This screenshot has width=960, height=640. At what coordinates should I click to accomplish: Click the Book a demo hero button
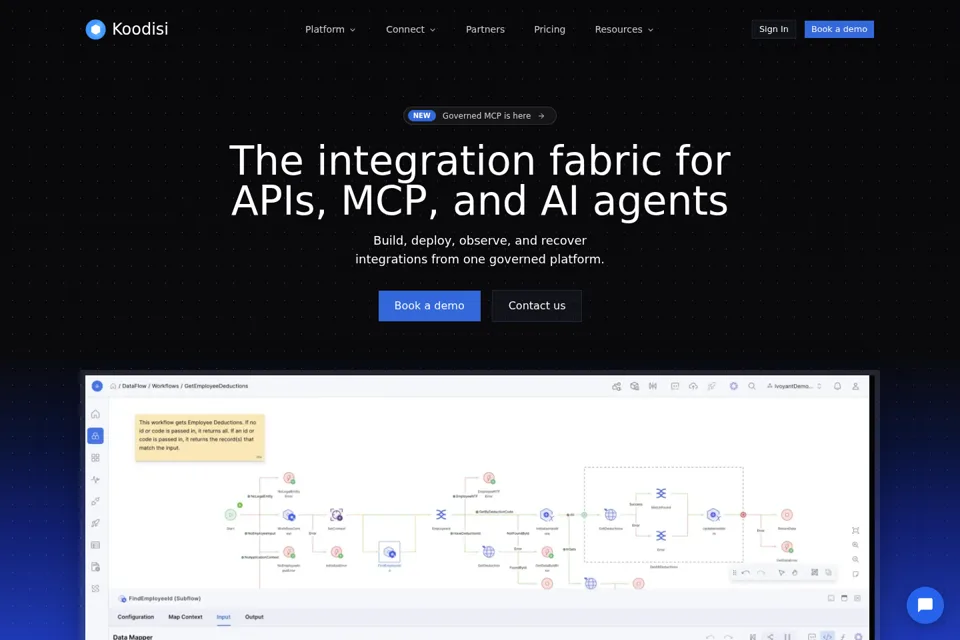pyautogui.click(x=429, y=306)
